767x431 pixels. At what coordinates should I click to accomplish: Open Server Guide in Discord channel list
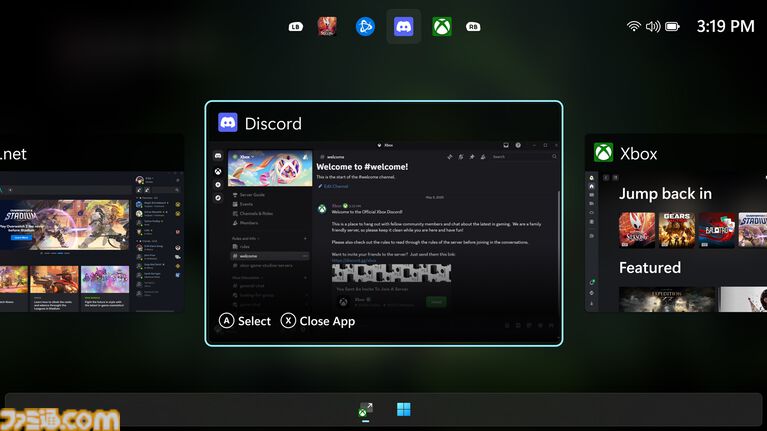pos(248,195)
